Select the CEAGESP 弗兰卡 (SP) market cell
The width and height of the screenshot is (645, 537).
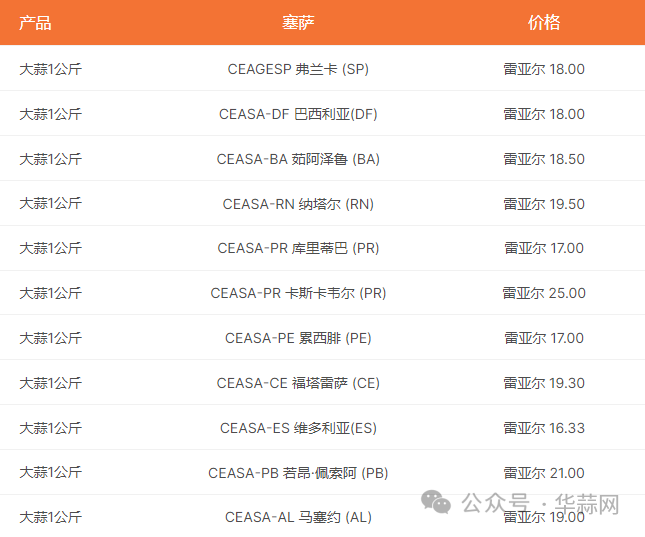tap(298, 69)
